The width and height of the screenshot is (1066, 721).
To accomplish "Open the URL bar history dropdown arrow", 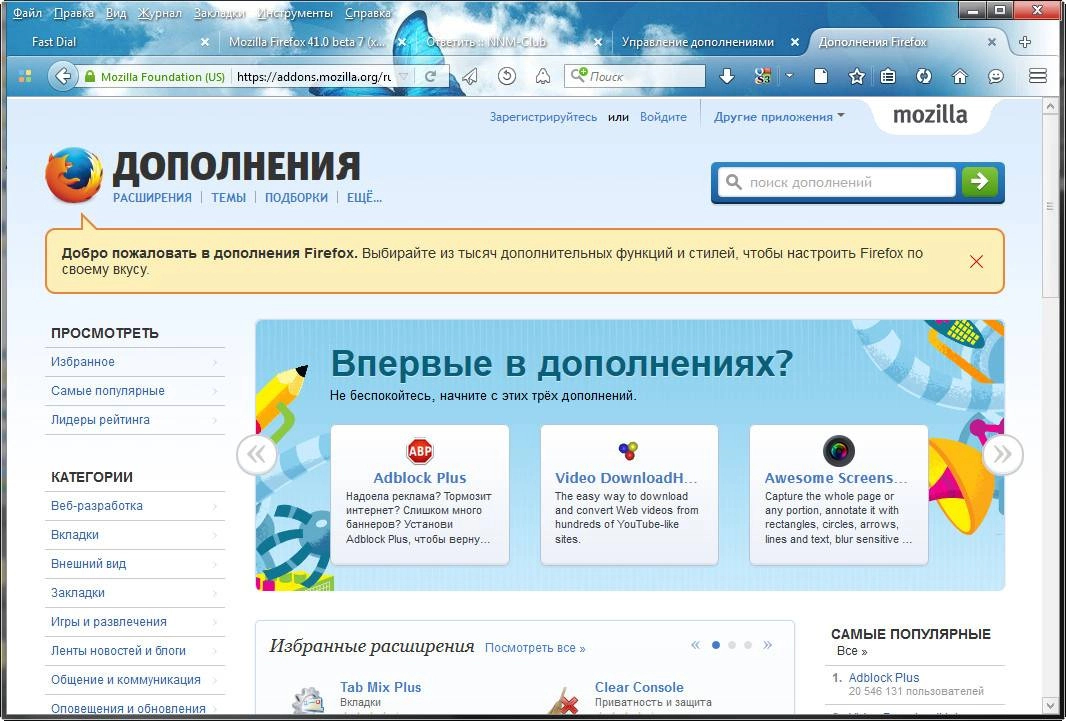I will (x=402, y=76).
